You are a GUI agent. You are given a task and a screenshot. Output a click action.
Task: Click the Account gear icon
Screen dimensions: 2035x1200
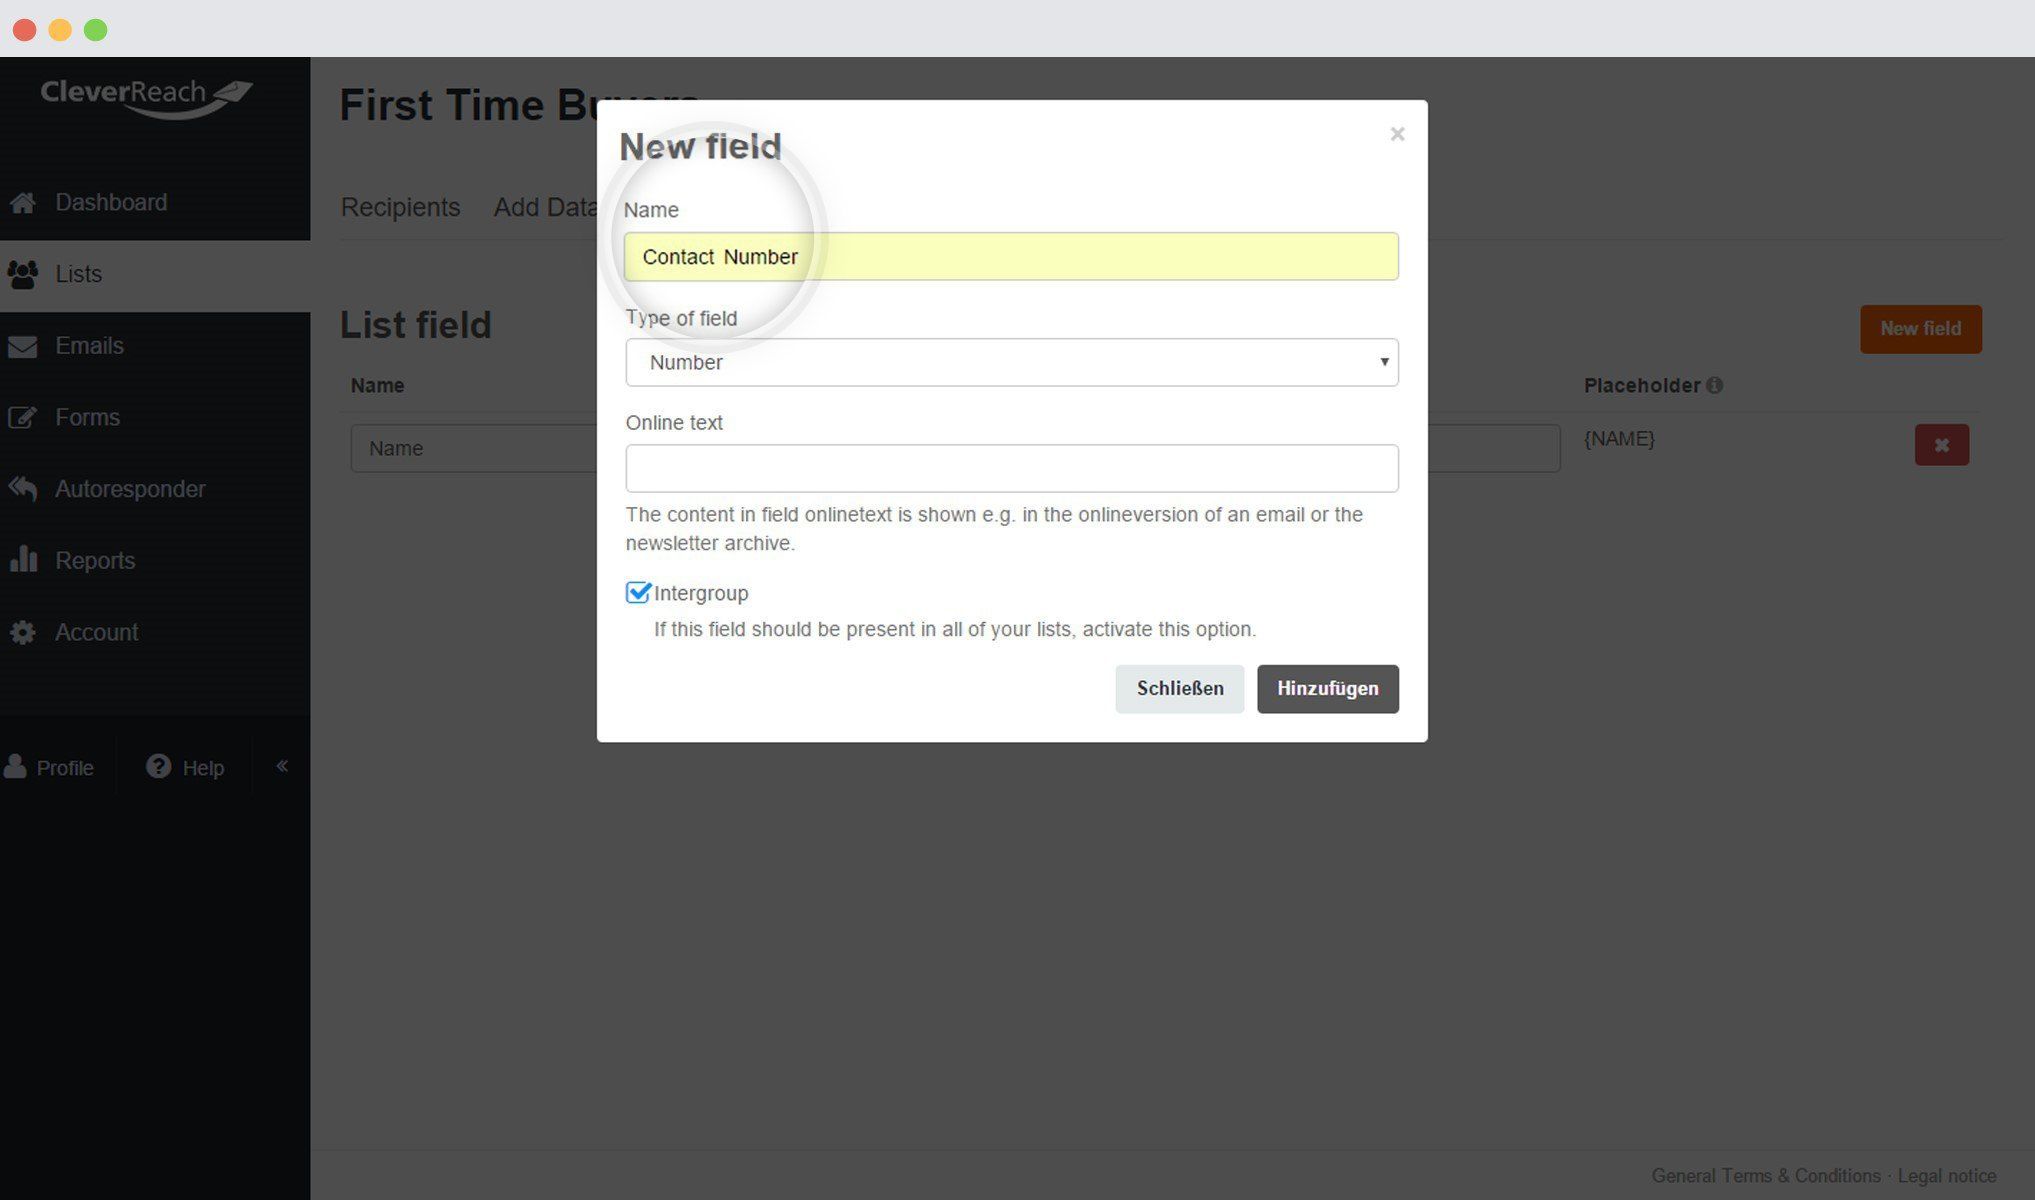click(23, 632)
